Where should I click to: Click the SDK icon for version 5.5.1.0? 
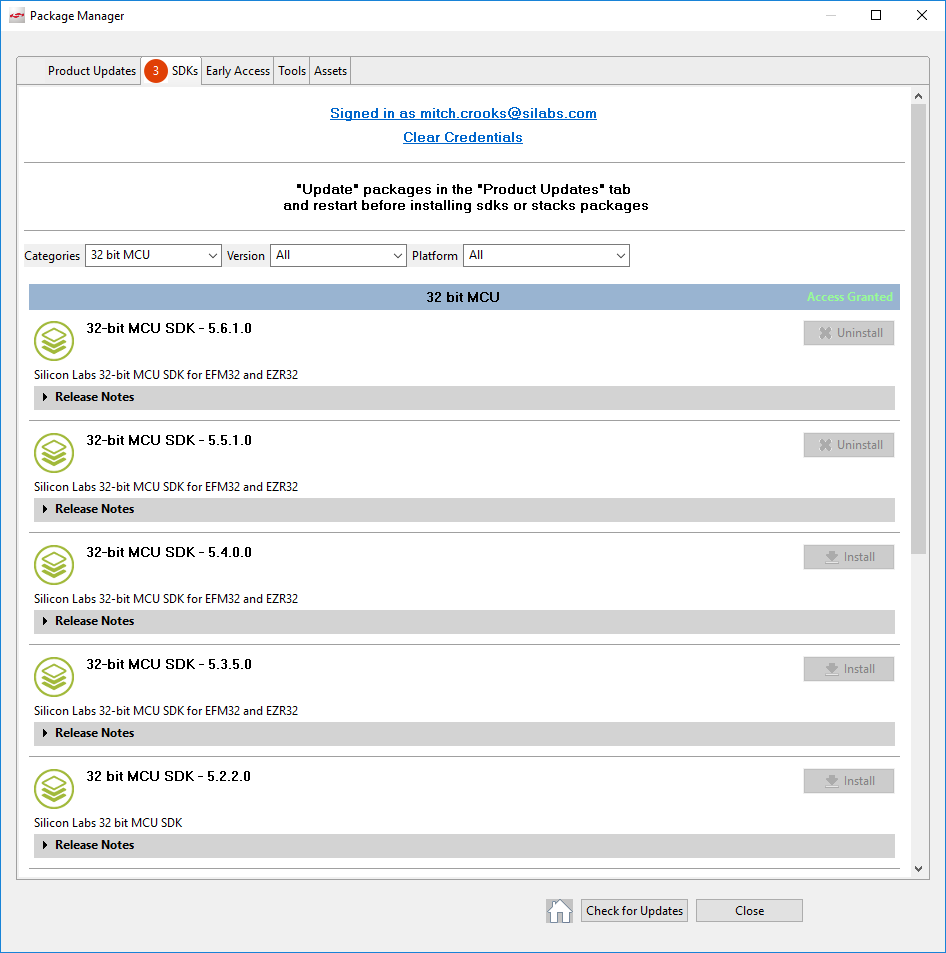(x=54, y=453)
